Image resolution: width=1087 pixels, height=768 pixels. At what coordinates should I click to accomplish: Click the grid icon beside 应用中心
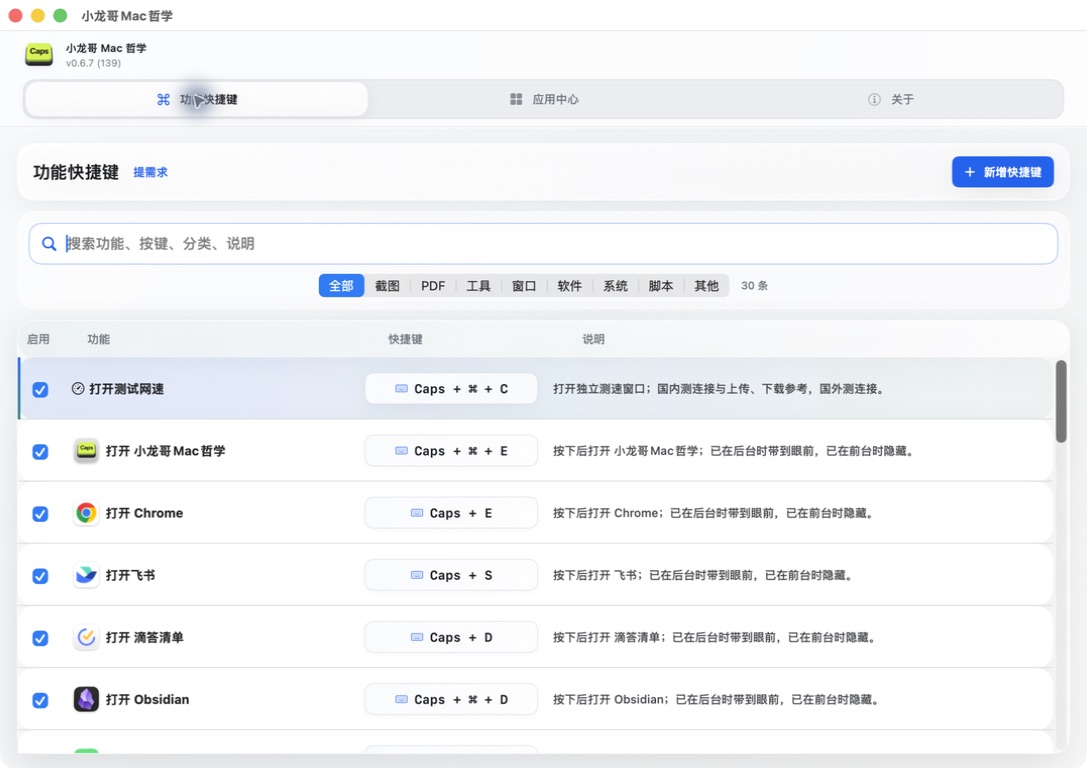pyautogui.click(x=516, y=100)
